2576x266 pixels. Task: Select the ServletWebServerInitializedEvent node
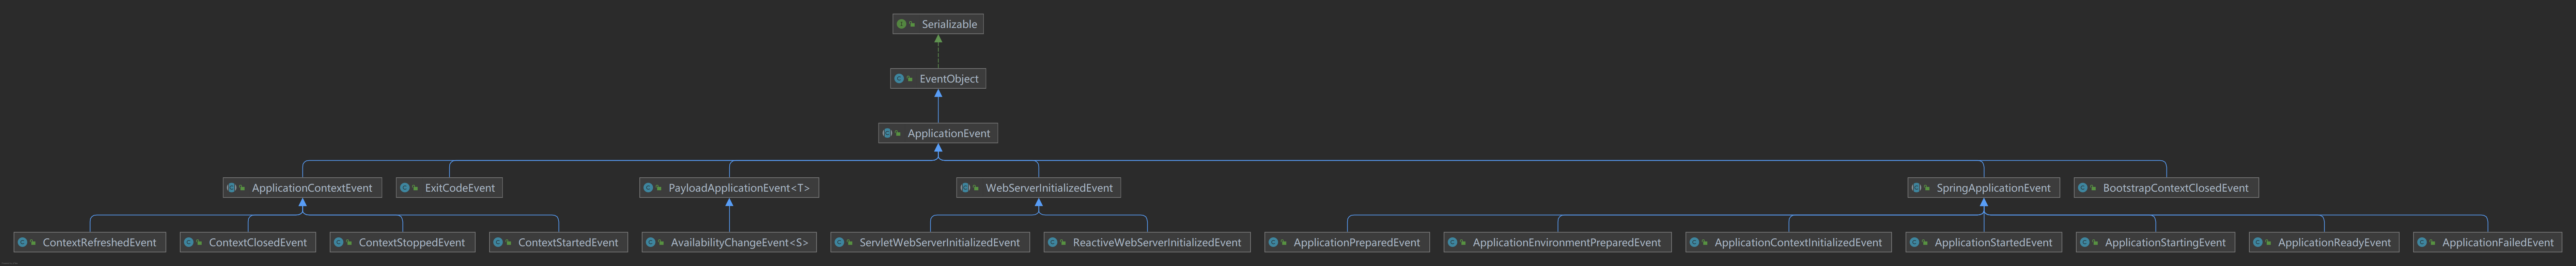938,242
